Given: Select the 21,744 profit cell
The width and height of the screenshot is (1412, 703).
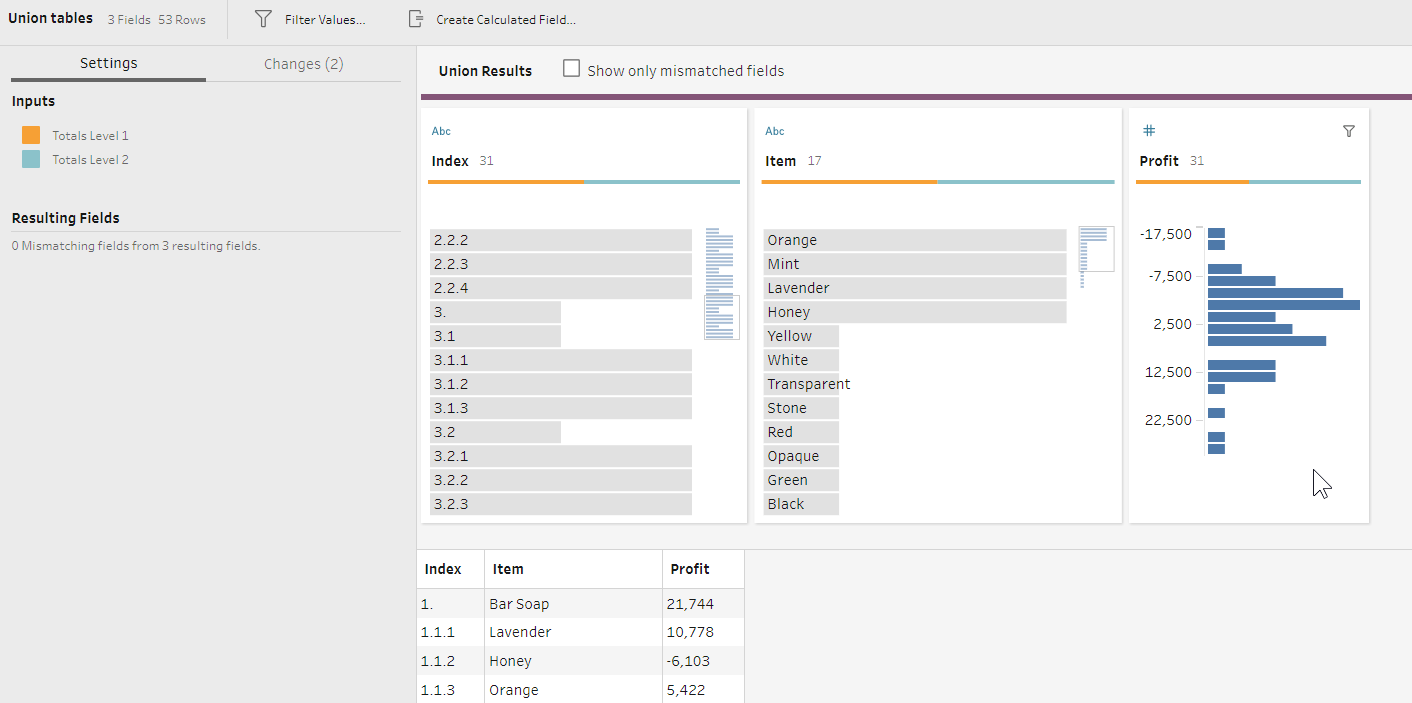Looking at the screenshot, I should tap(703, 604).
